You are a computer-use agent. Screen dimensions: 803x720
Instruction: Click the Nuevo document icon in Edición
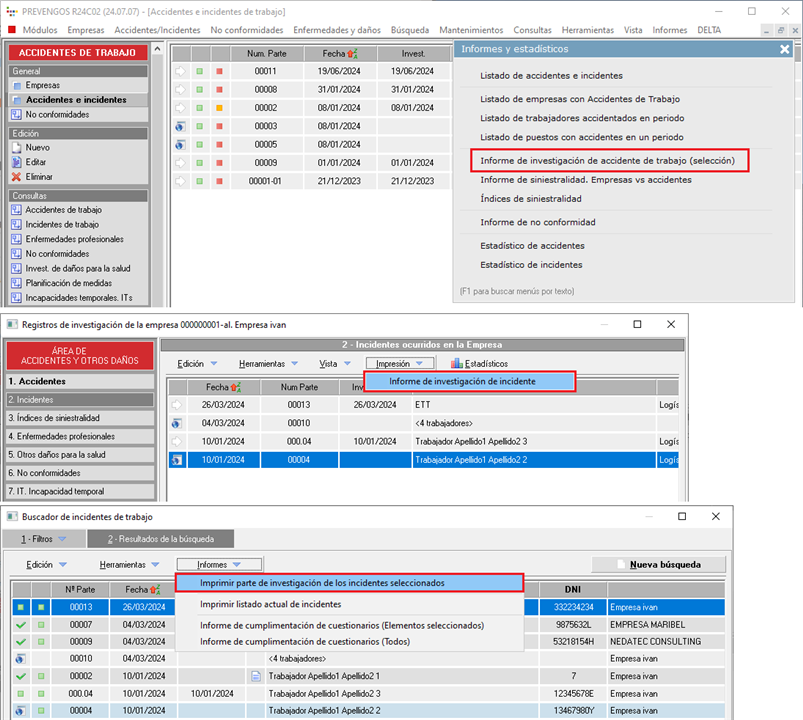pyautogui.click(x=16, y=147)
